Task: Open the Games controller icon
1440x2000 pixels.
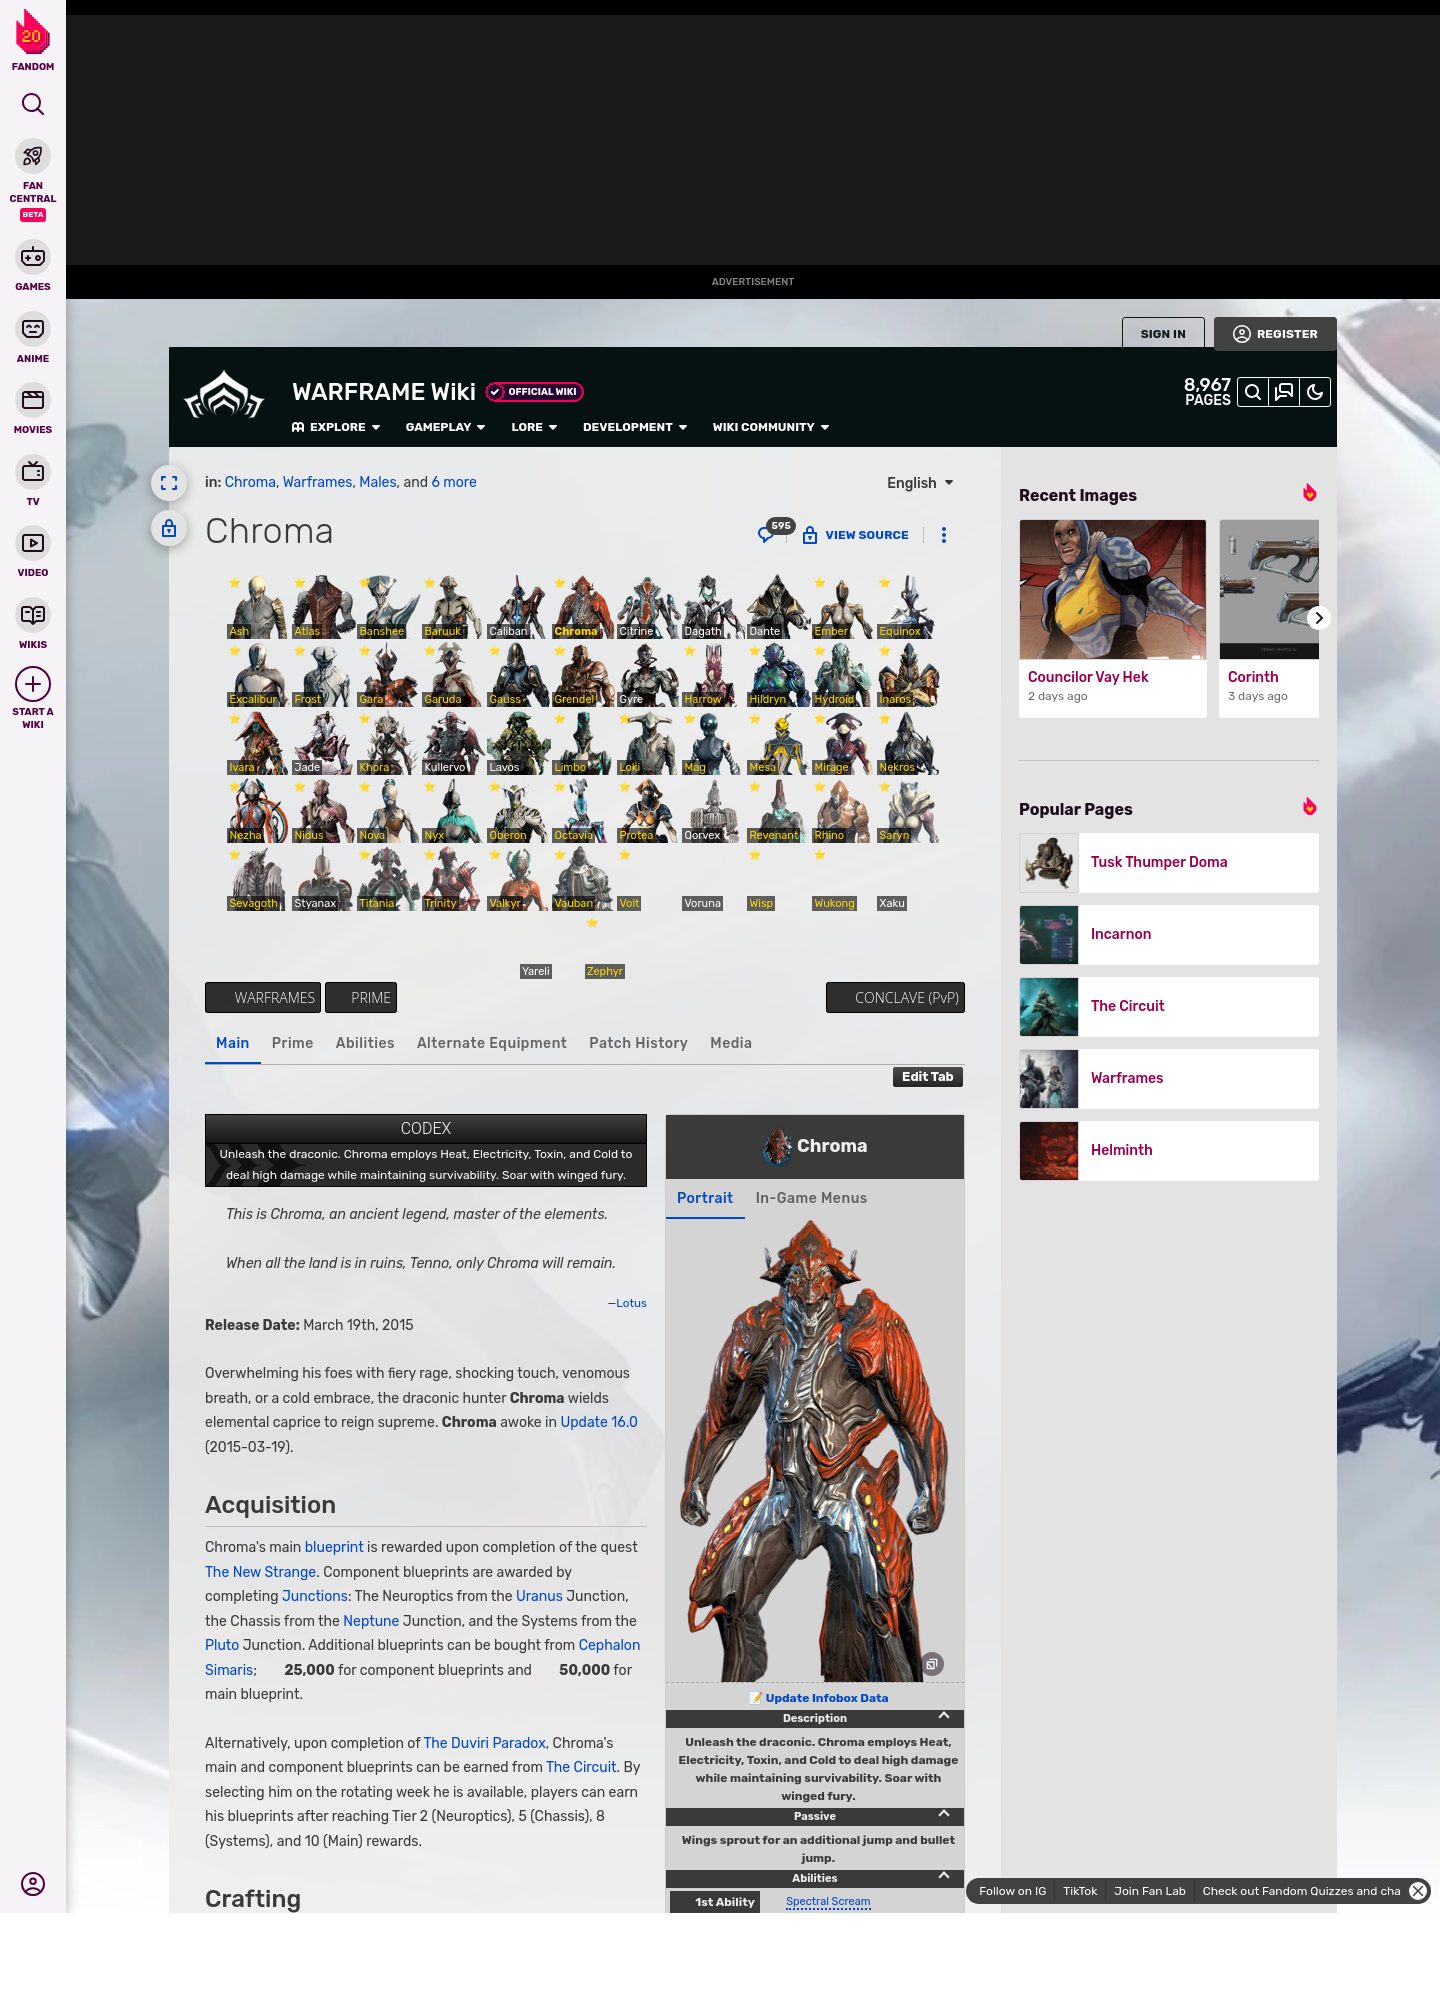Action: [33, 257]
